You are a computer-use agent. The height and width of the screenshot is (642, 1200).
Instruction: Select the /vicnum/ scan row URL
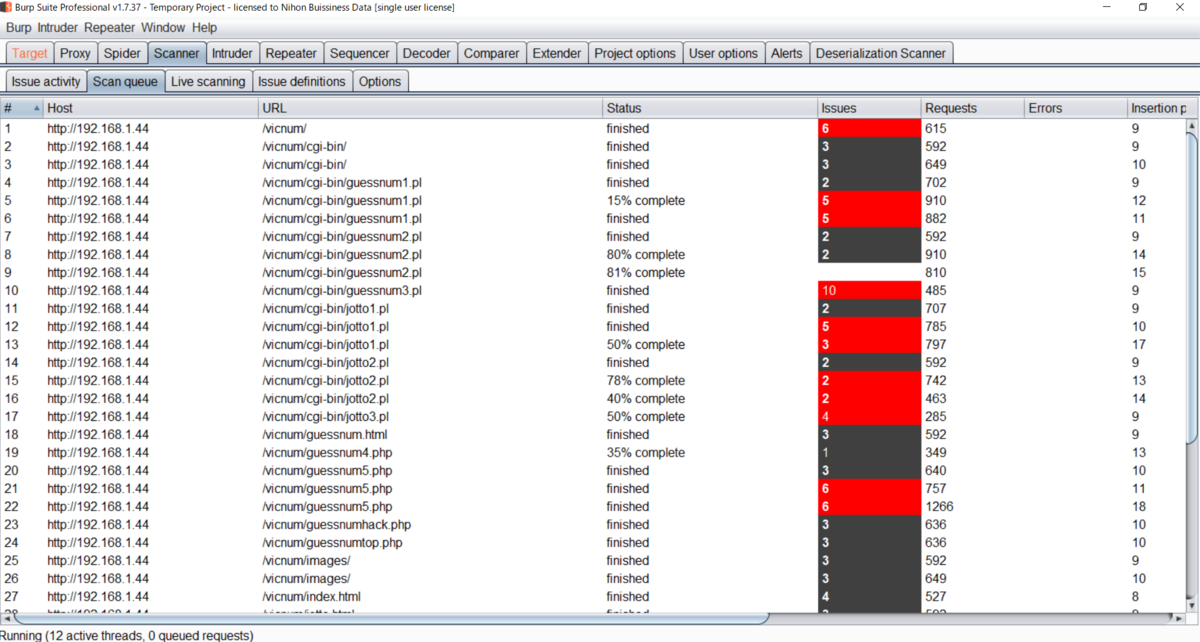(283, 129)
